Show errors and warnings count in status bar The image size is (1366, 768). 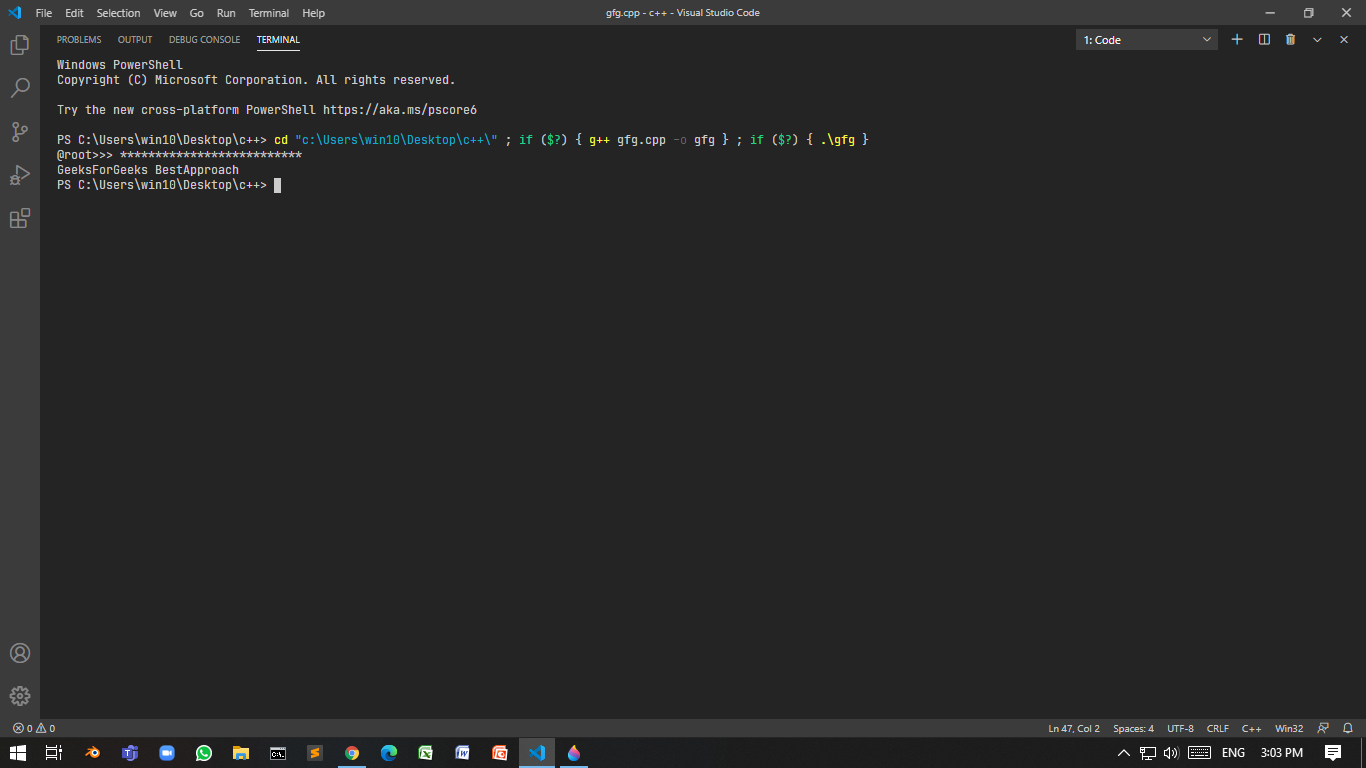(x=34, y=728)
